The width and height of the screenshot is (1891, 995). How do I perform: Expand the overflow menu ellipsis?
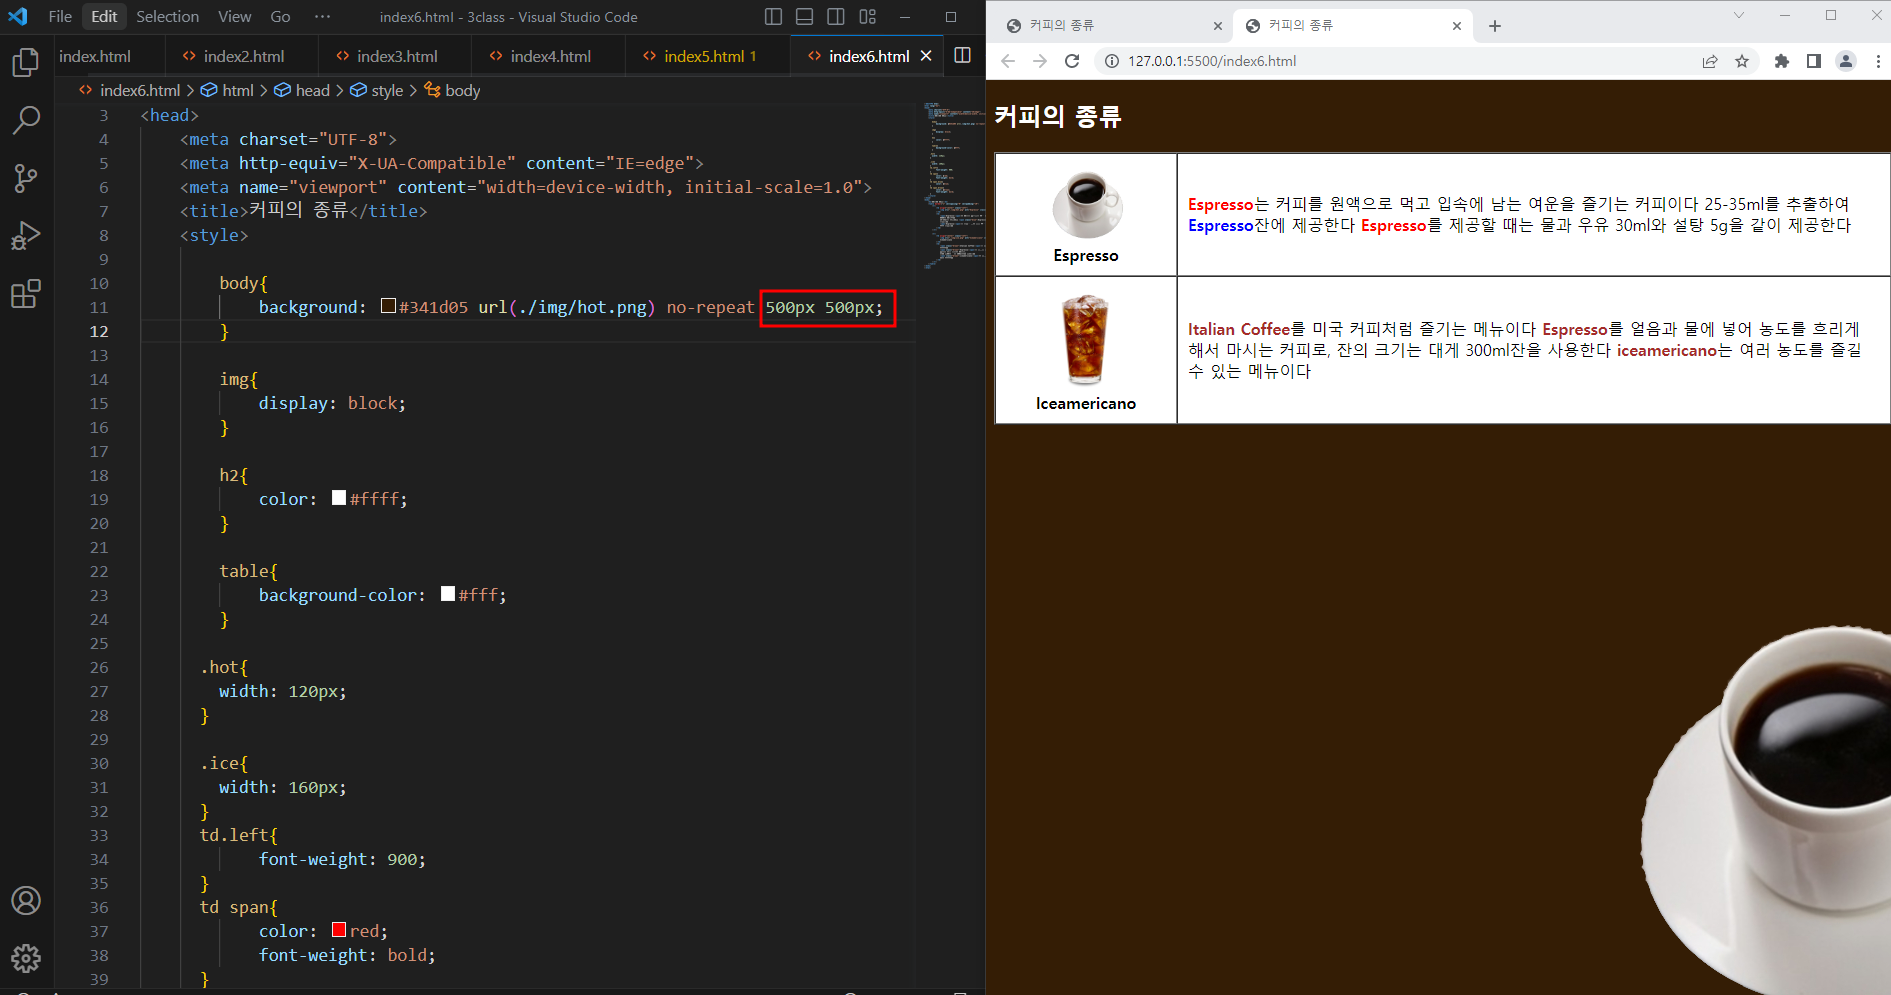click(x=322, y=16)
